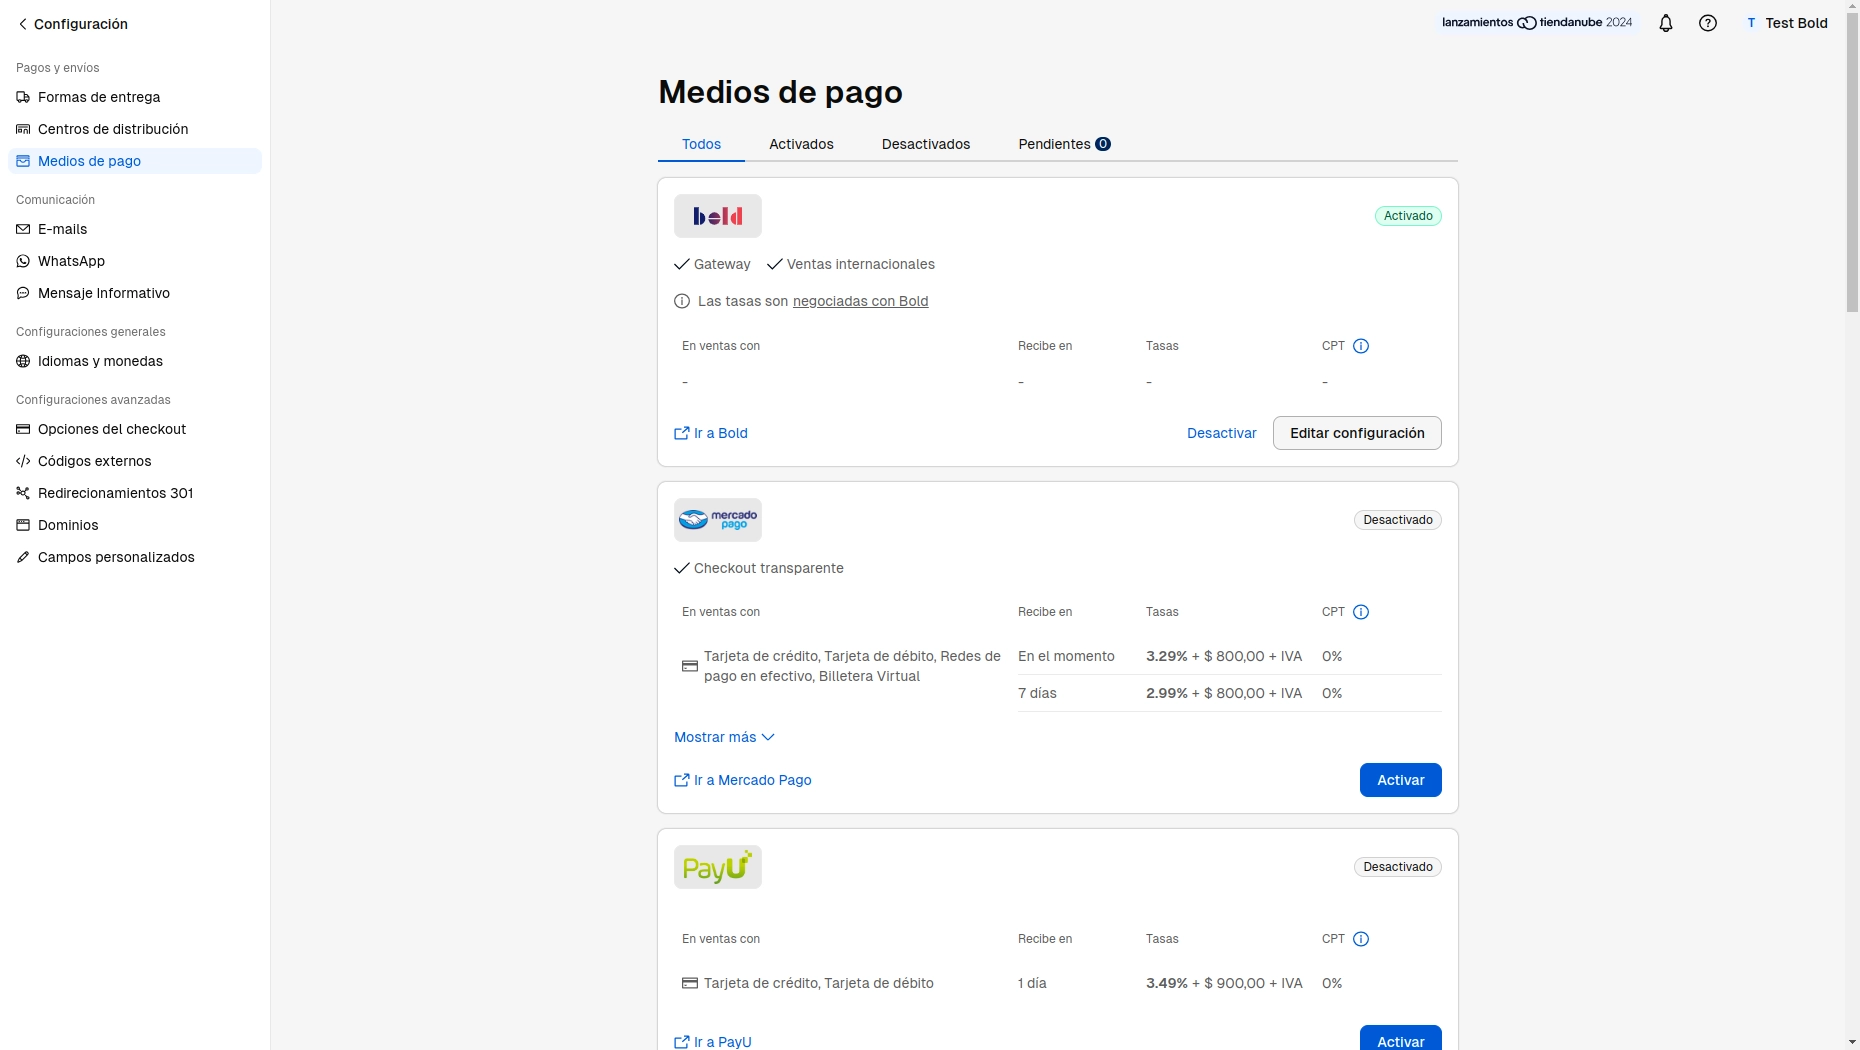Click the CPT info icon in Mercado Pago card
This screenshot has height=1050, width=1860.
coord(1360,612)
